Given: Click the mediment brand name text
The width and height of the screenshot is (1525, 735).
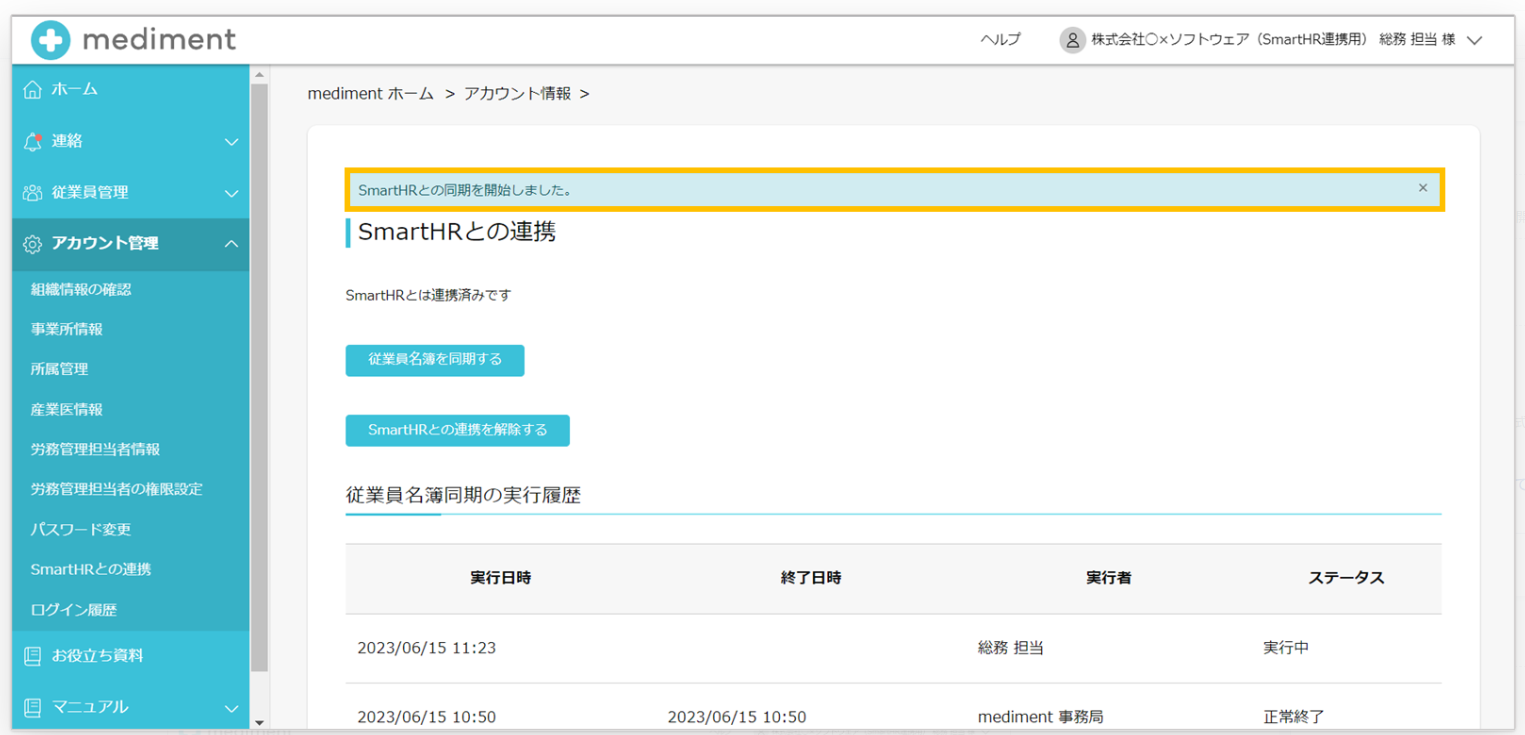Looking at the screenshot, I should 160,40.
